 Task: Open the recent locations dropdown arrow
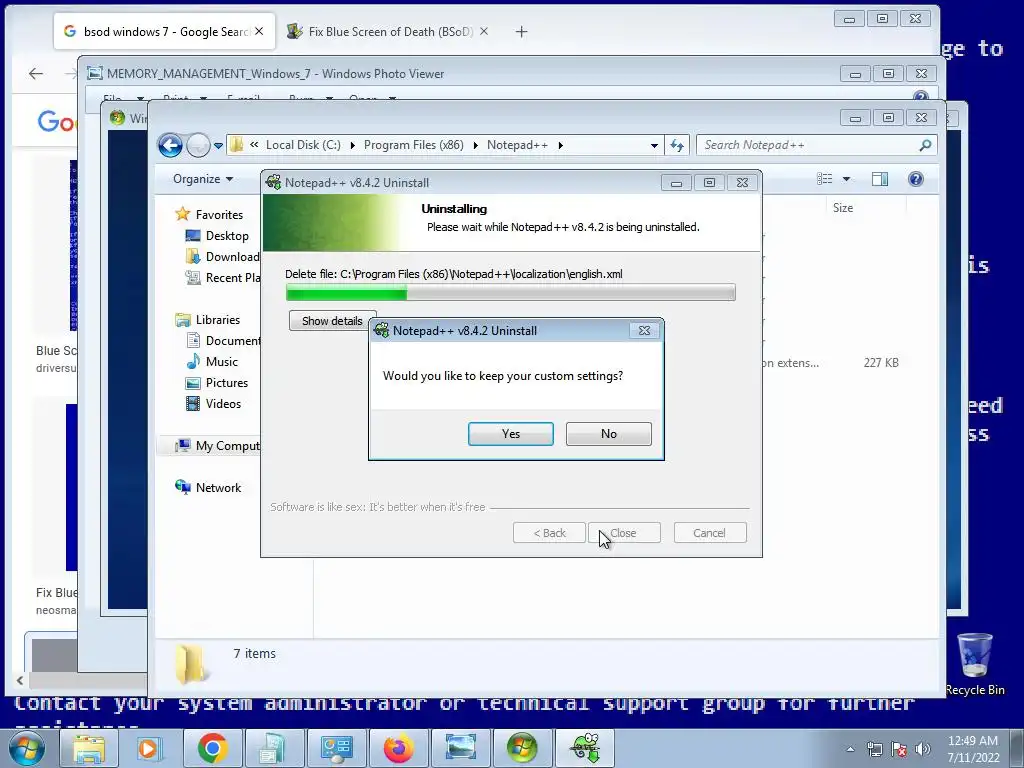pyautogui.click(x=218, y=146)
